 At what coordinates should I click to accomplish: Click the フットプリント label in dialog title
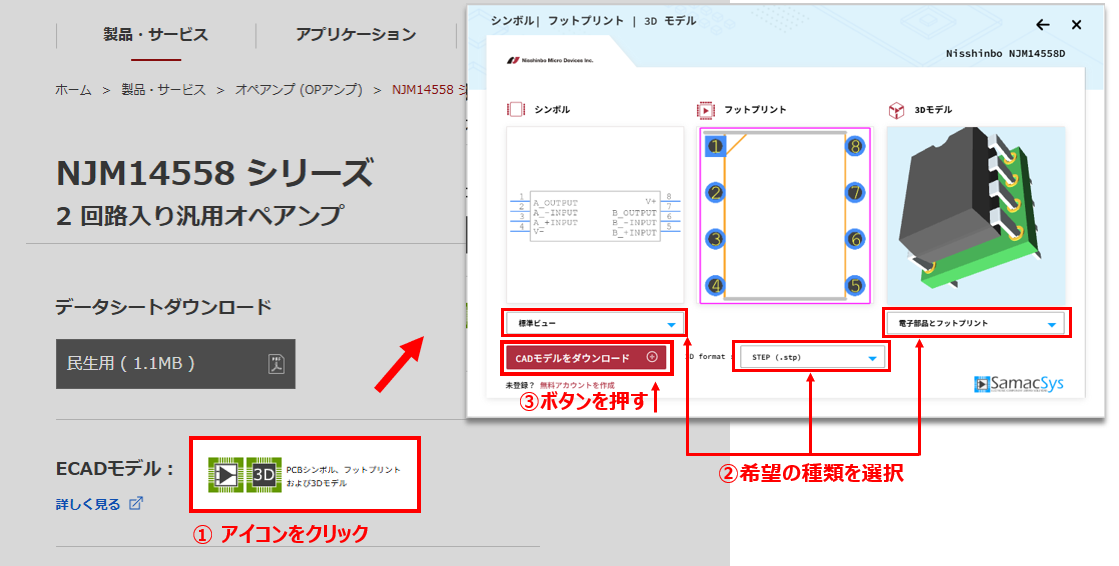(x=585, y=21)
